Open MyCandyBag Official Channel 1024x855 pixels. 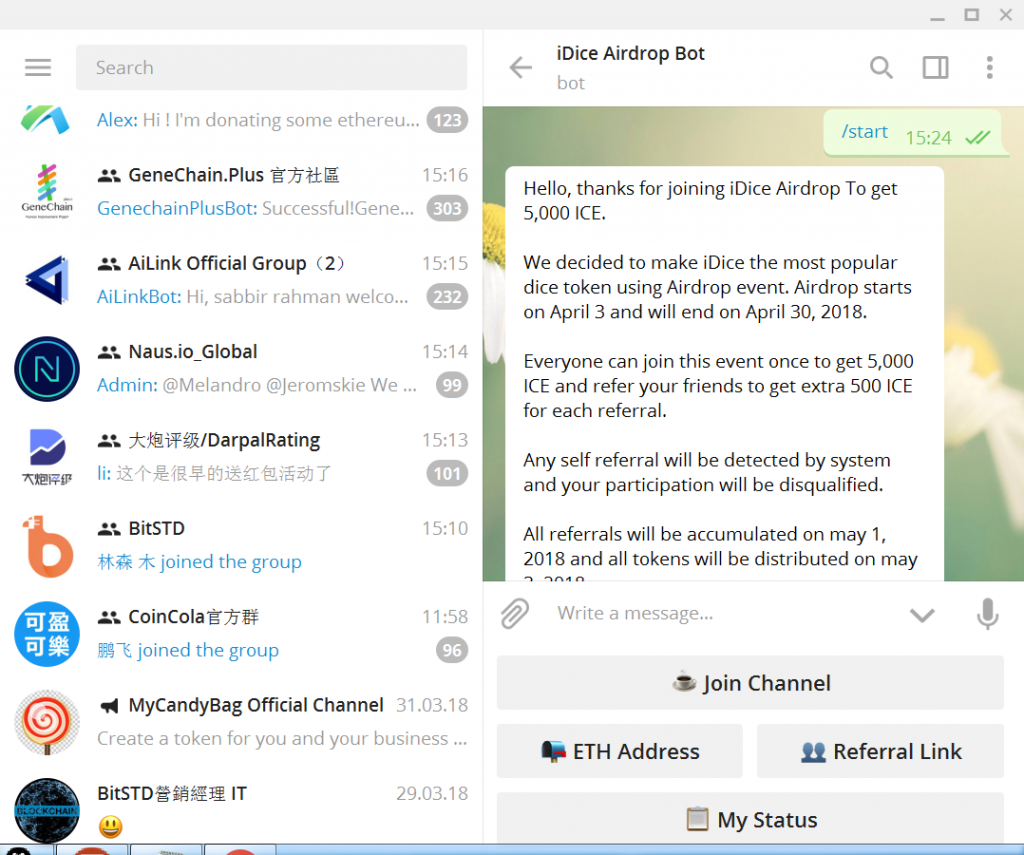point(242,722)
